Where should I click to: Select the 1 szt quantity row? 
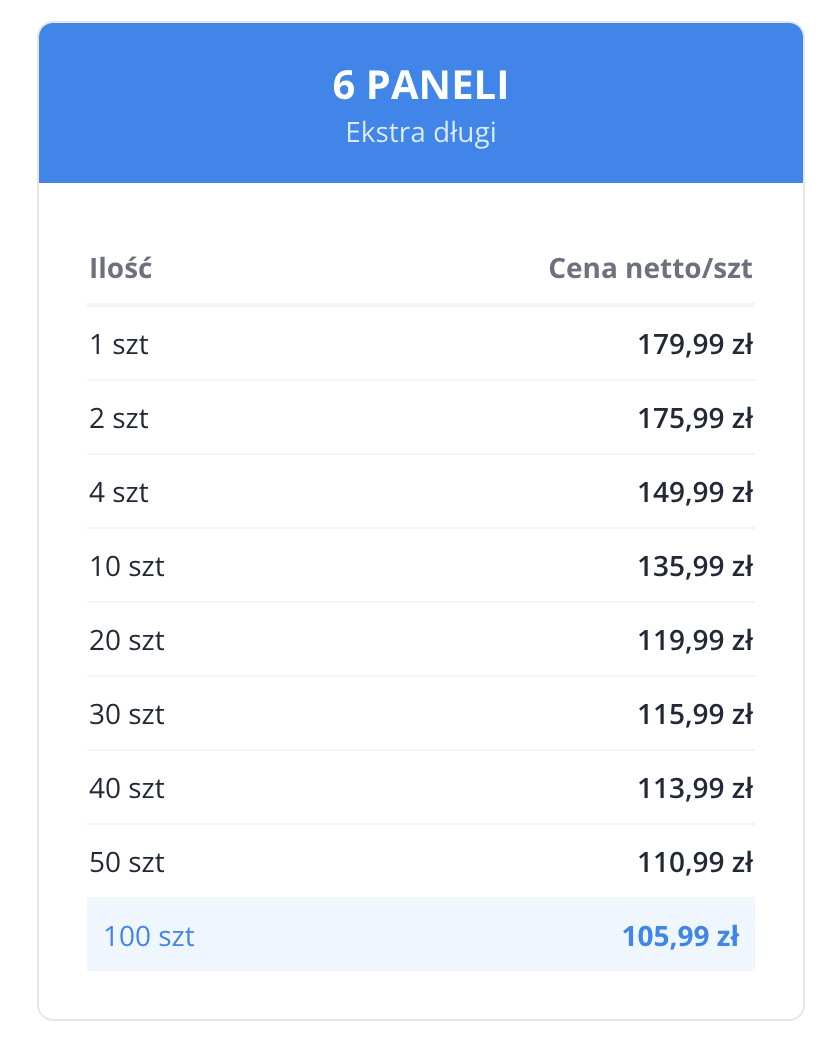pyautogui.click(x=119, y=345)
